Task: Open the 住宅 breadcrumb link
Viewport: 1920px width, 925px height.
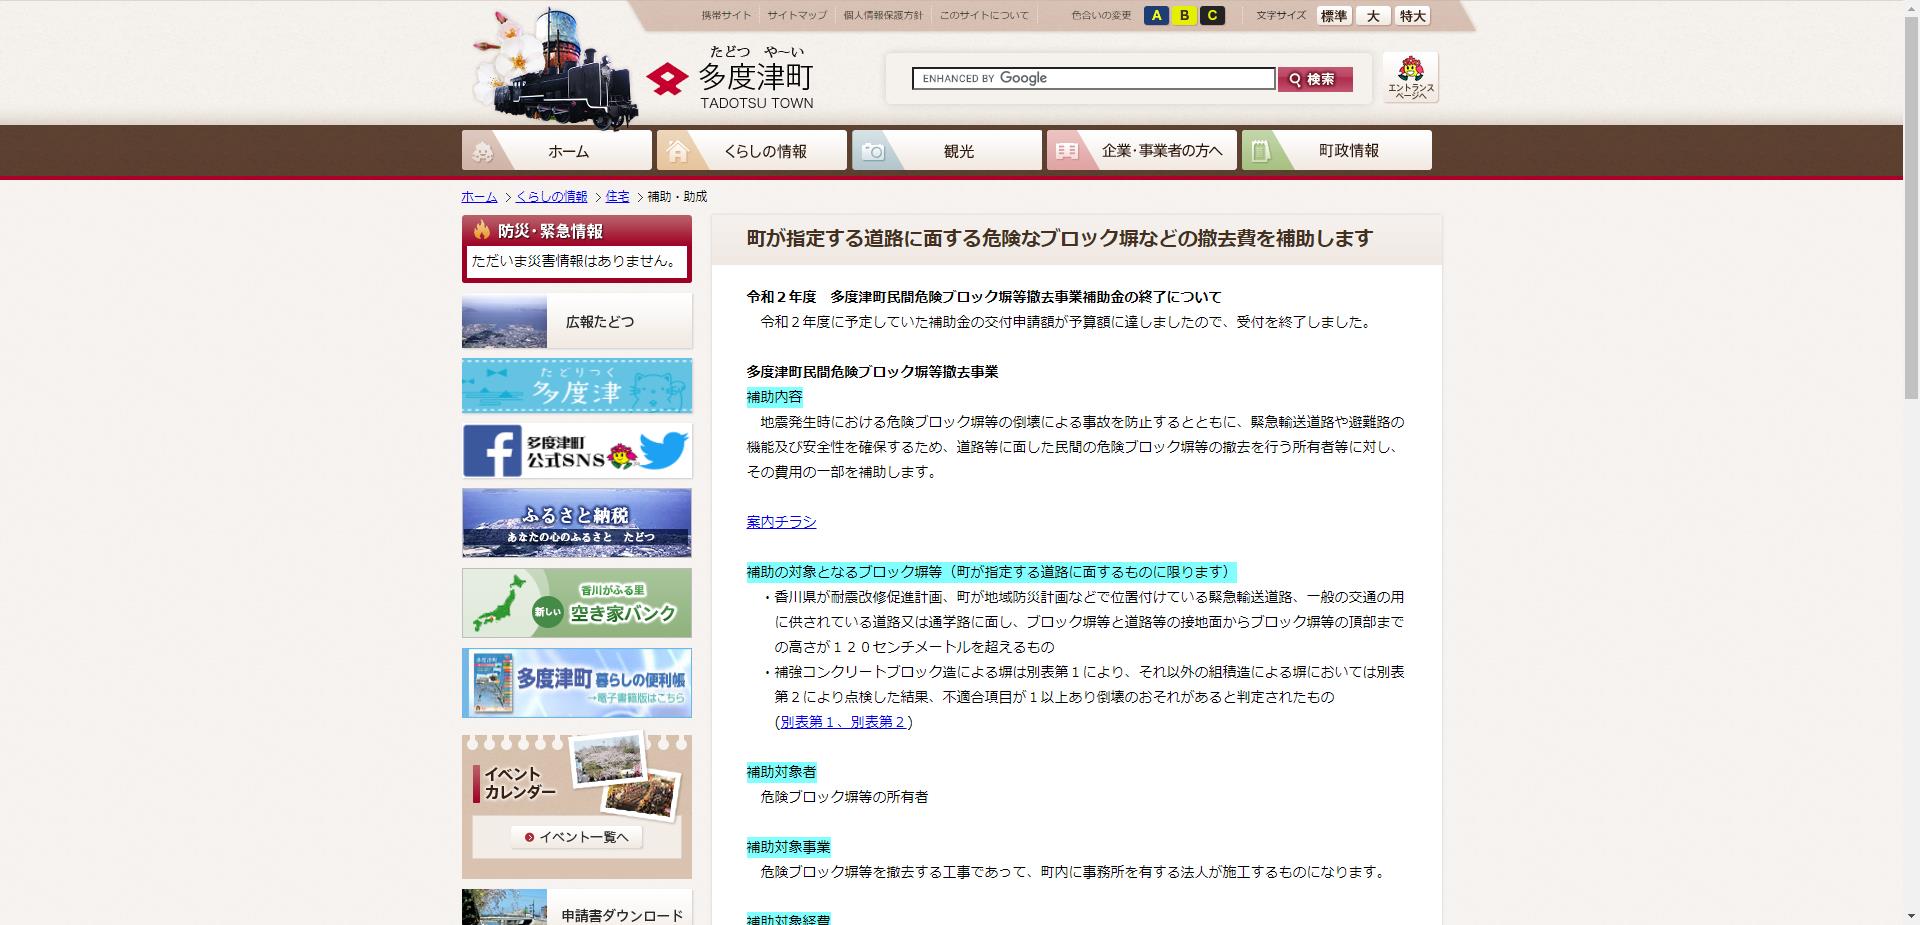Action: [x=617, y=197]
